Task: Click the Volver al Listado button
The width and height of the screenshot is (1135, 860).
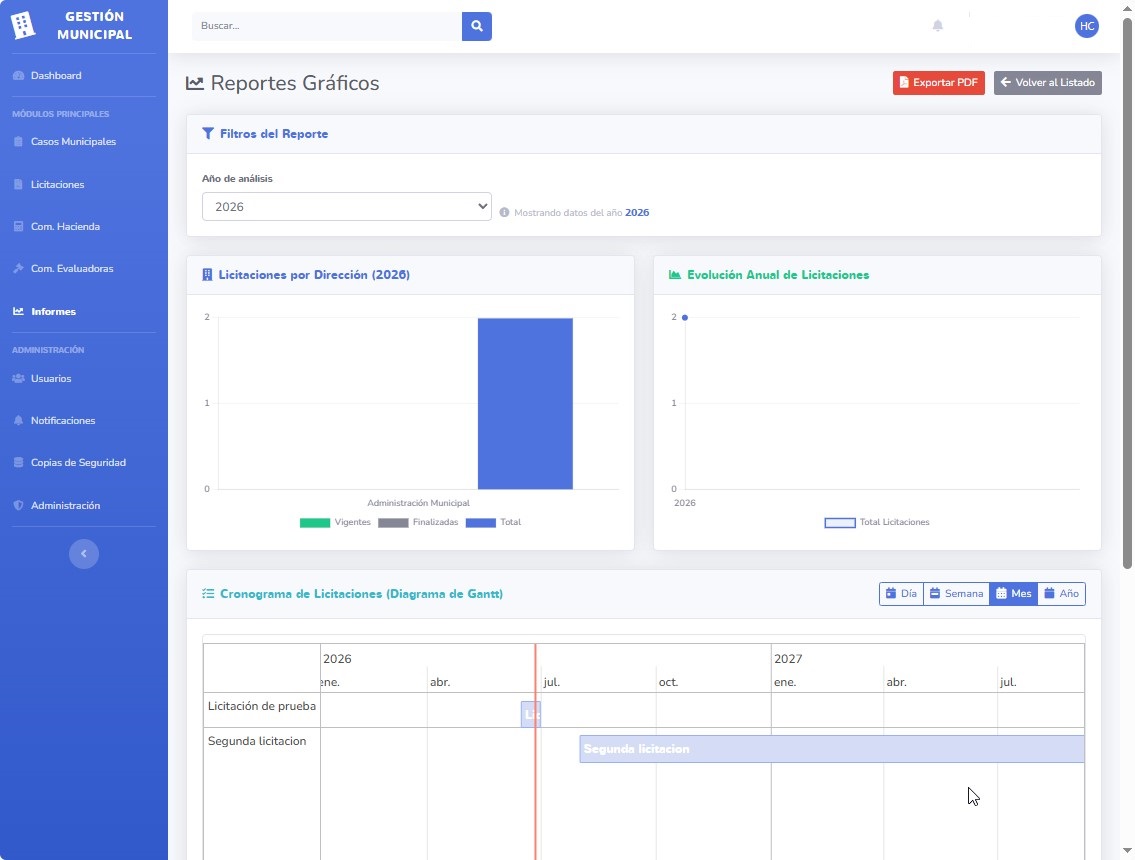Action: [1047, 83]
